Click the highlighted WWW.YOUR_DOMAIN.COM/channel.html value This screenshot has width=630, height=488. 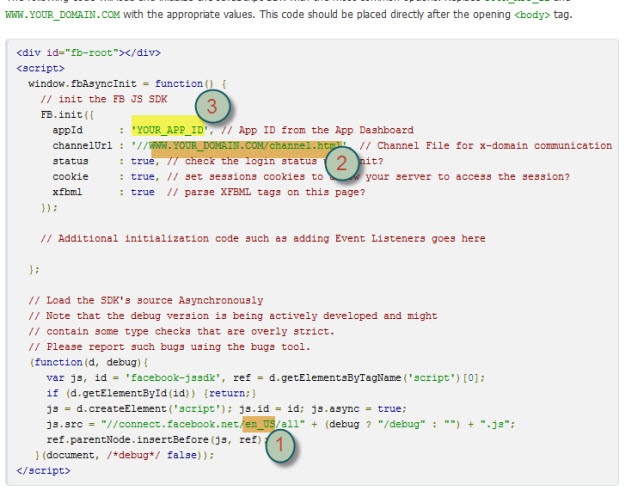246,146
